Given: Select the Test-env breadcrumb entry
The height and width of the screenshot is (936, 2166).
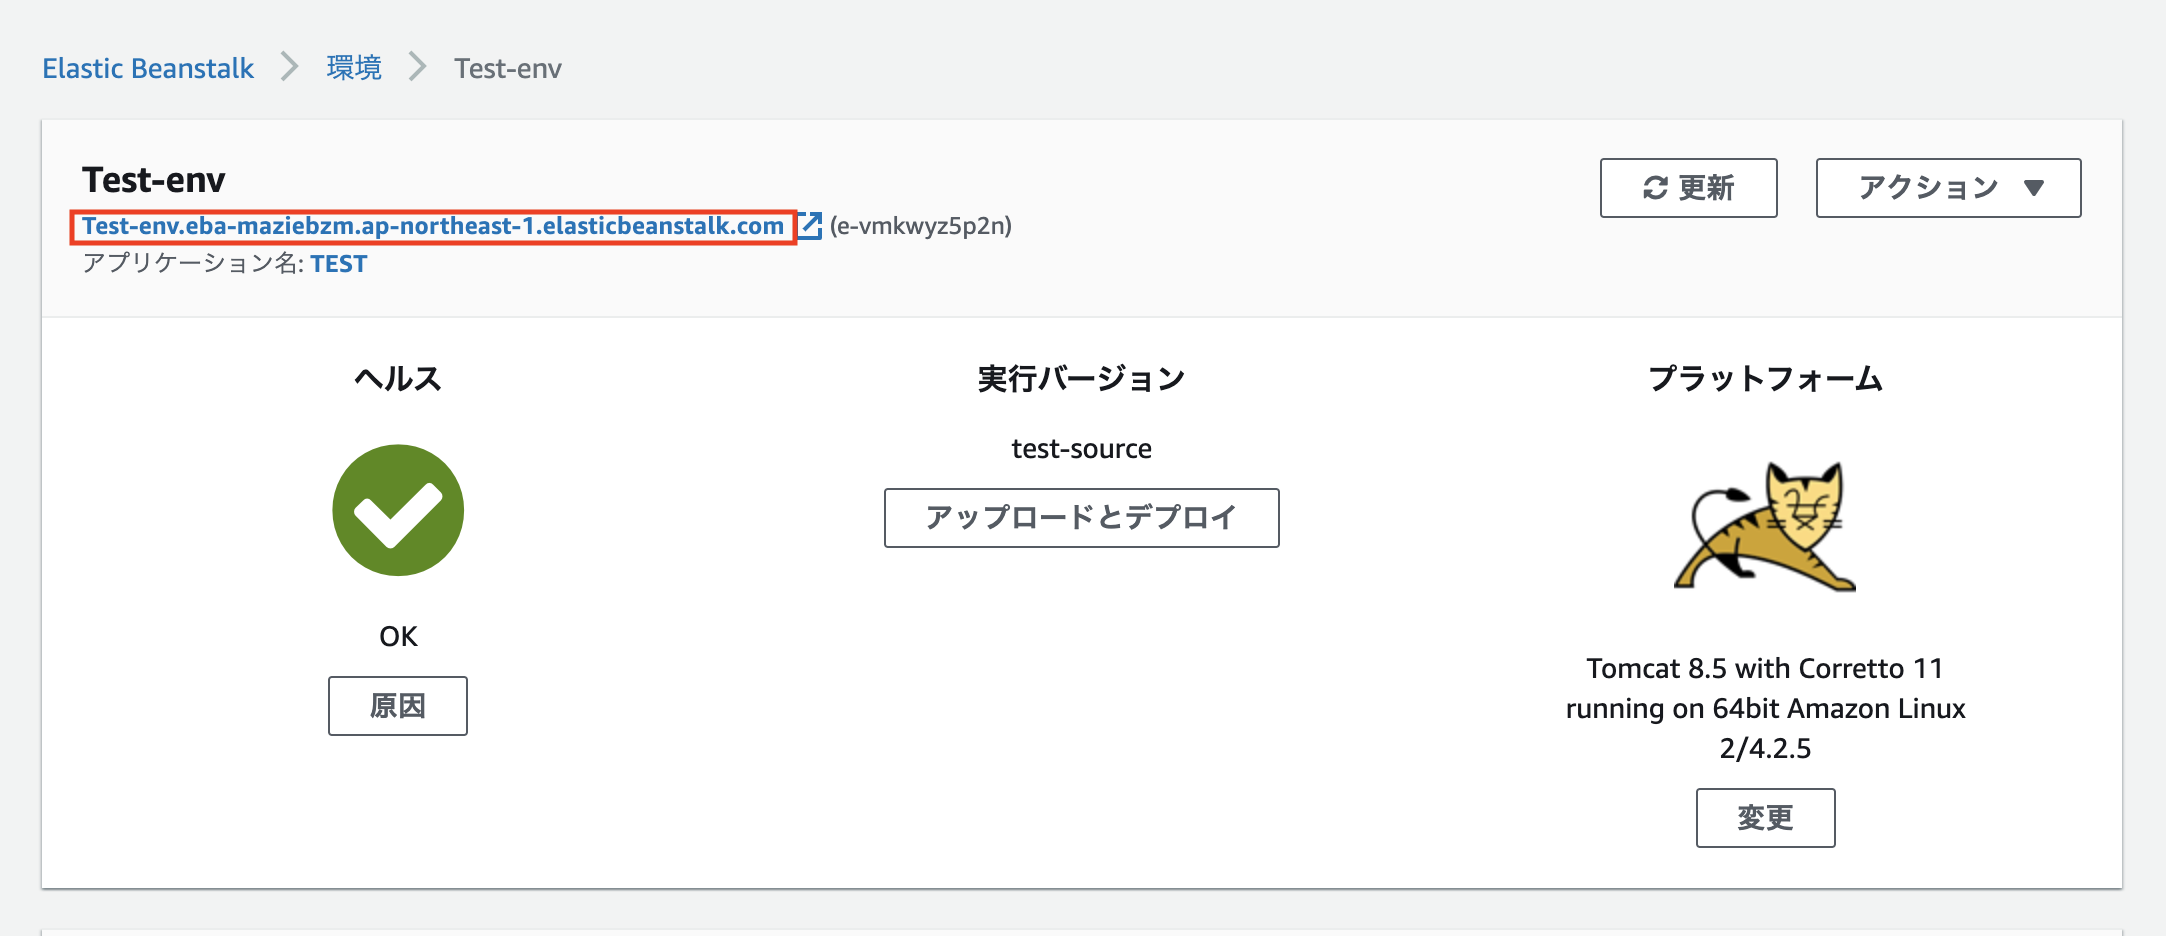Looking at the screenshot, I should tap(507, 68).
